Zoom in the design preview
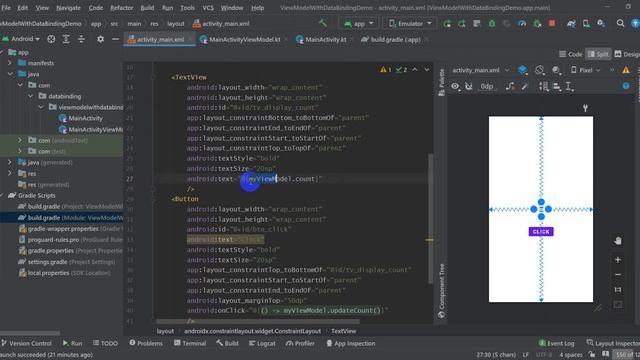The image size is (640, 360). 618,260
